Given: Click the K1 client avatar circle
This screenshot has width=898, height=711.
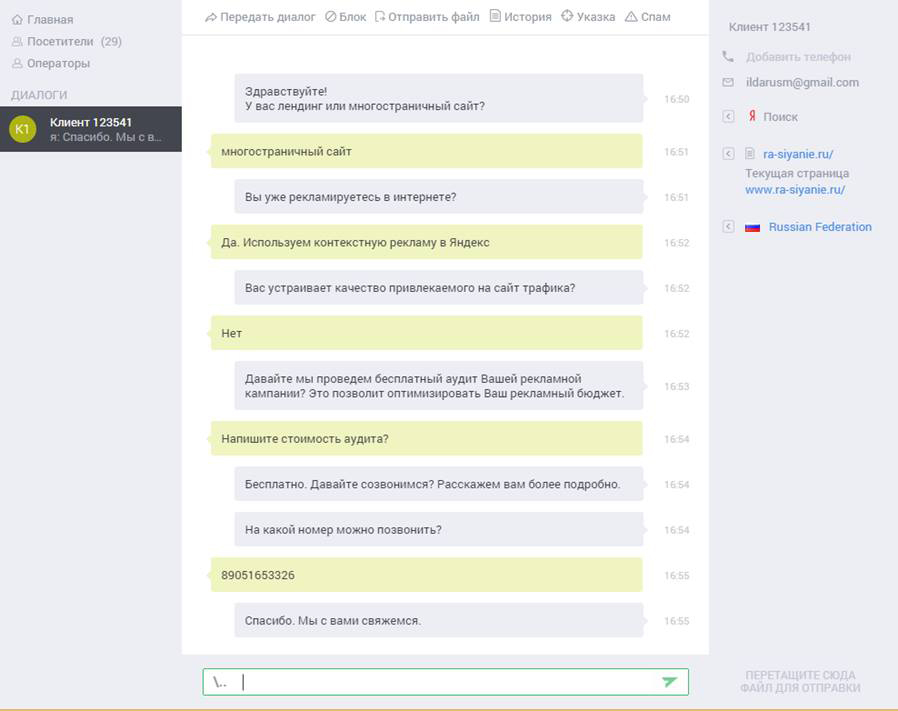Looking at the screenshot, I should coord(22,129).
